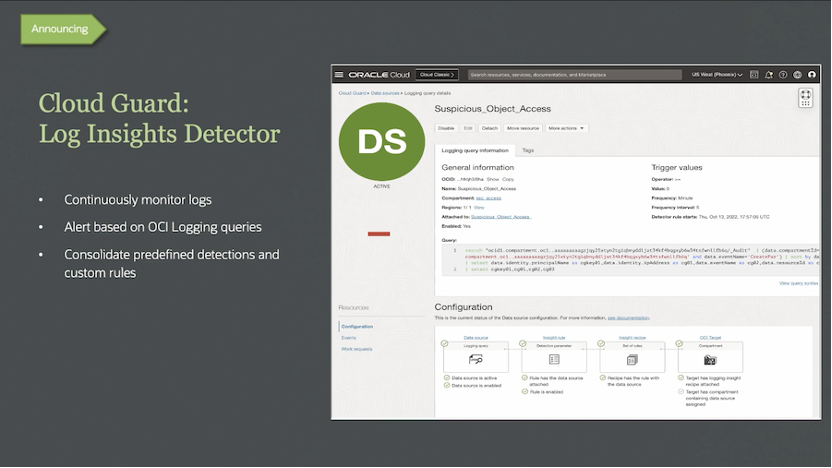Image resolution: width=832 pixels, height=468 pixels.
Task: Click the Compartment folder icon
Action: pyautogui.click(x=710, y=360)
